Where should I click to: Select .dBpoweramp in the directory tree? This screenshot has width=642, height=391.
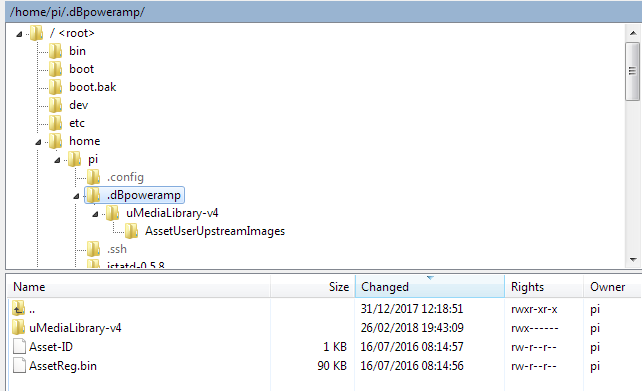(144, 195)
